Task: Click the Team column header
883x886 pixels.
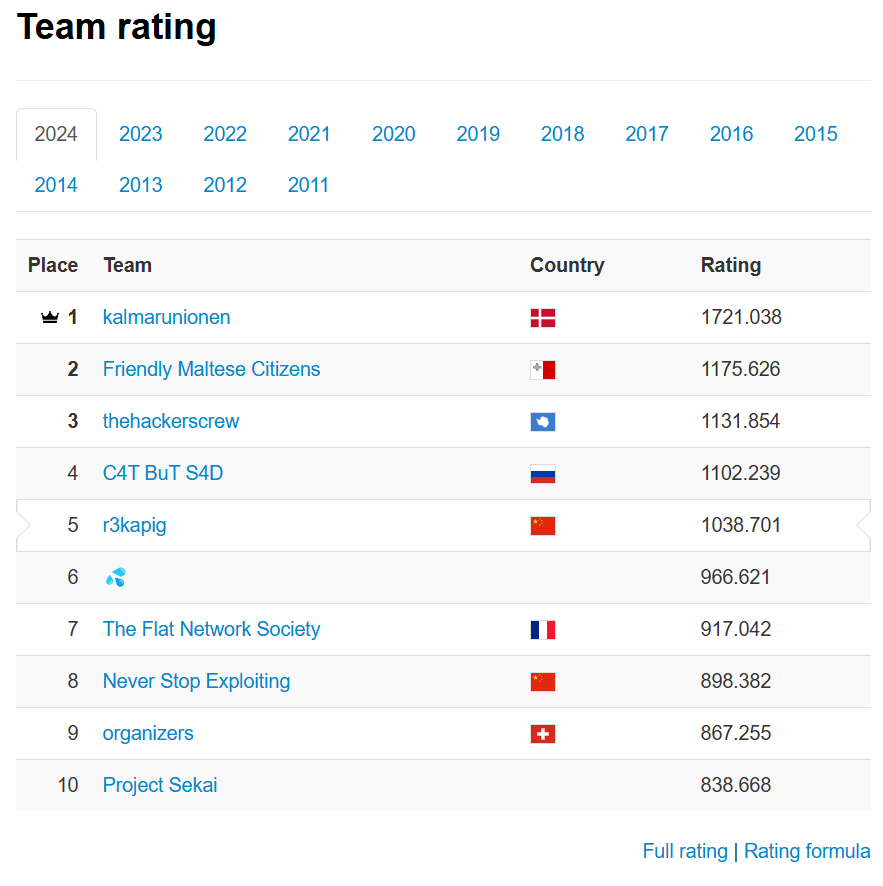Action: (128, 266)
